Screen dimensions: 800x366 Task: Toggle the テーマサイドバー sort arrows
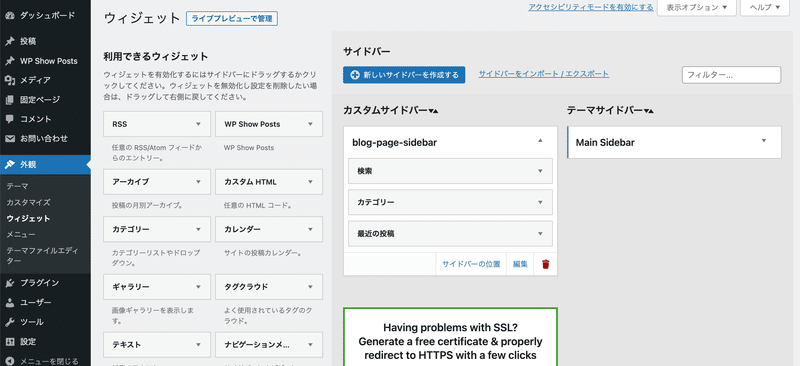click(648, 111)
